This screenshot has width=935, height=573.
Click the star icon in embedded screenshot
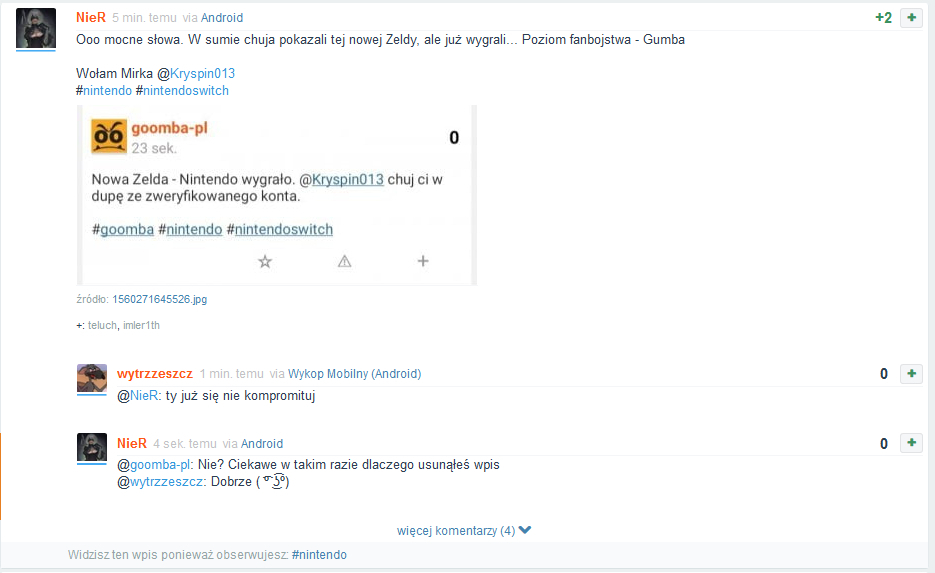[265, 261]
